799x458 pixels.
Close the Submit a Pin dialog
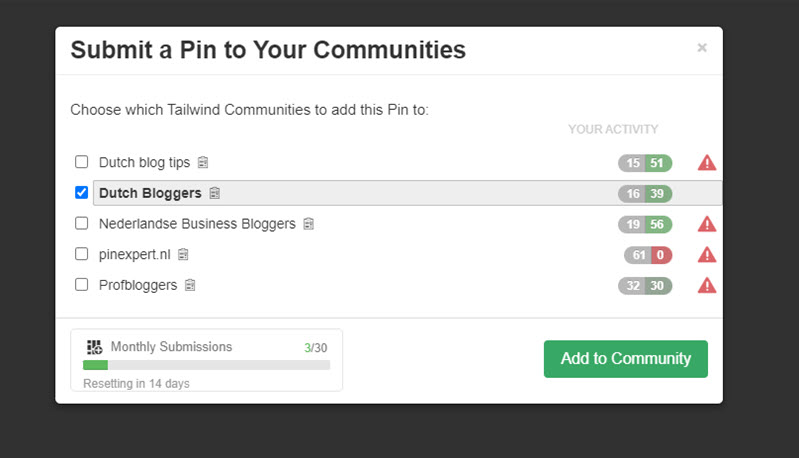[702, 48]
